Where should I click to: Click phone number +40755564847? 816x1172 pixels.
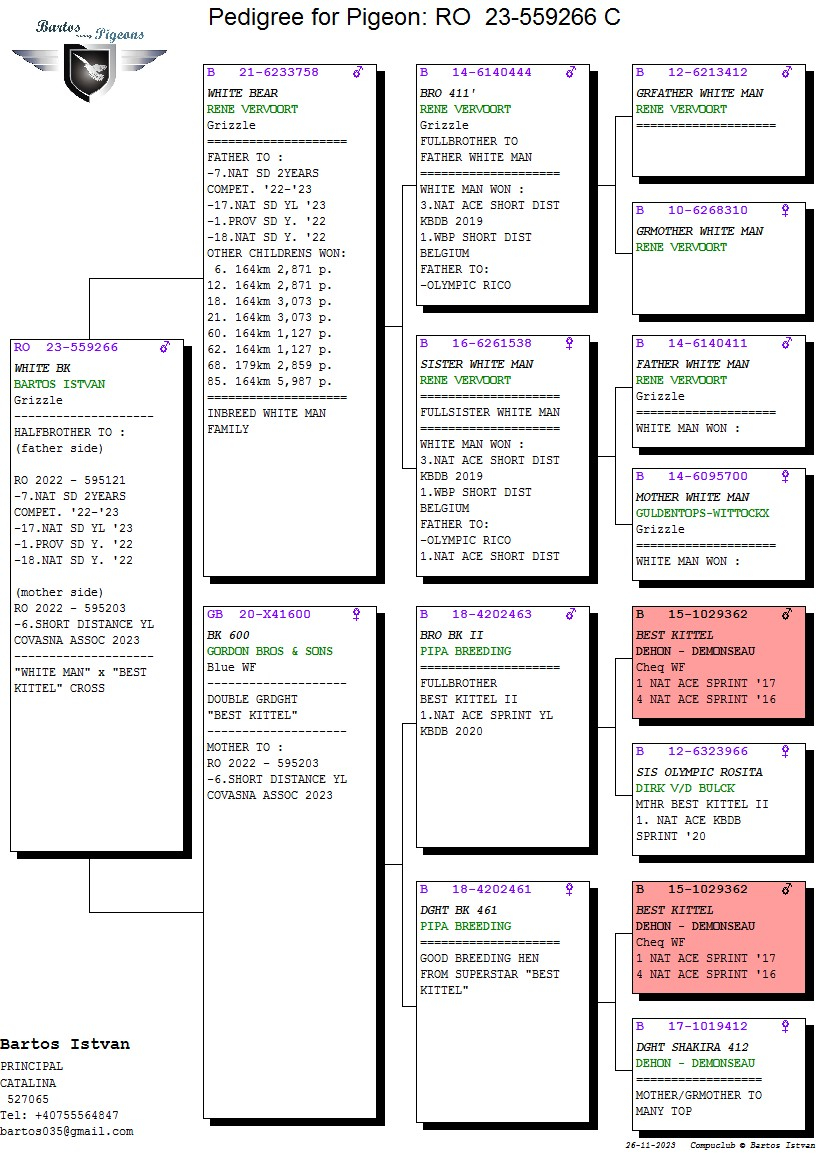pyautogui.click(x=77, y=1115)
